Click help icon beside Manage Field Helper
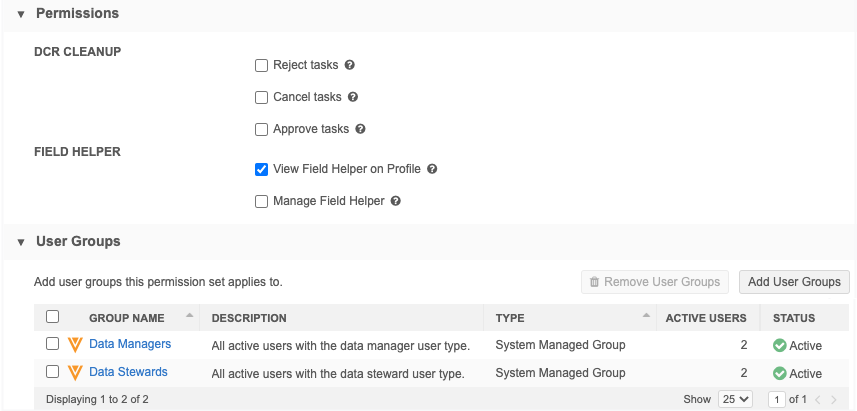The image size is (857, 411). point(396,201)
